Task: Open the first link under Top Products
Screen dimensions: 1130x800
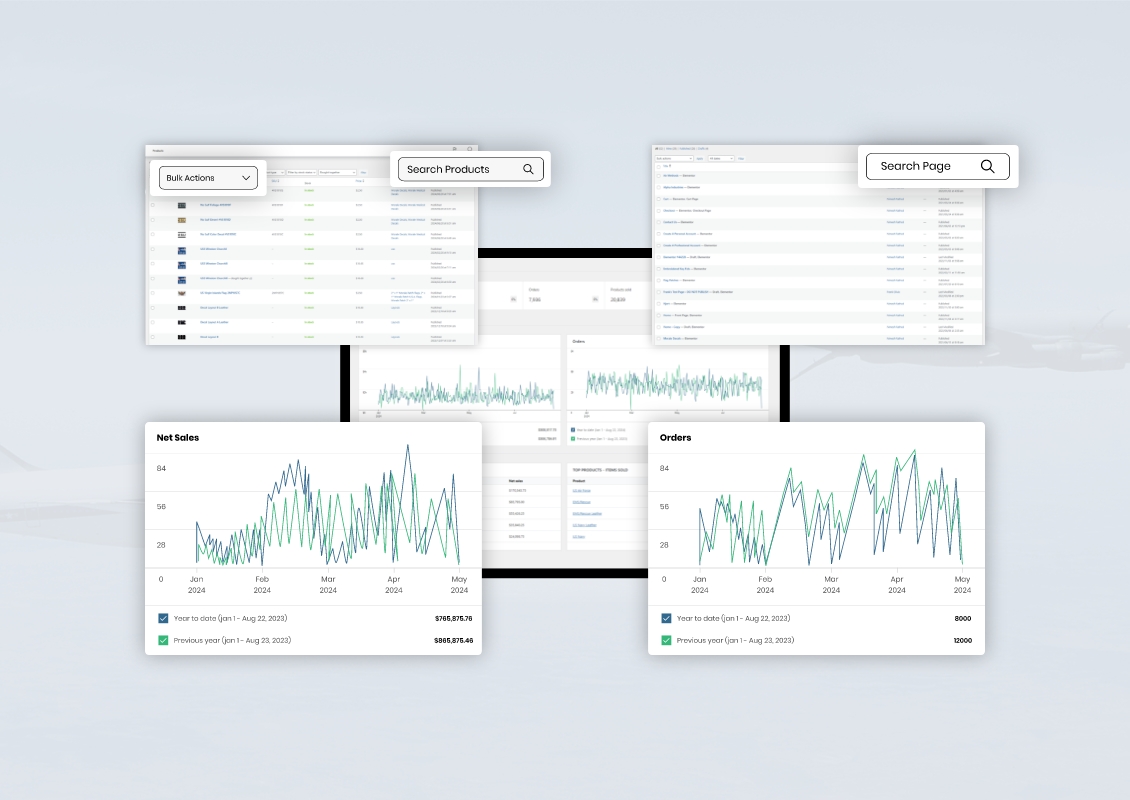Action: click(x=581, y=491)
